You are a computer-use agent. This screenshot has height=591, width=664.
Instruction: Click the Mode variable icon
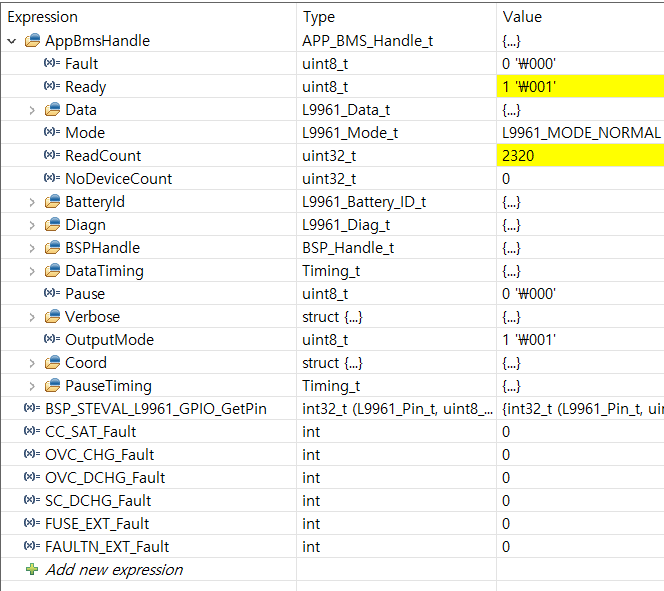(x=52, y=132)
